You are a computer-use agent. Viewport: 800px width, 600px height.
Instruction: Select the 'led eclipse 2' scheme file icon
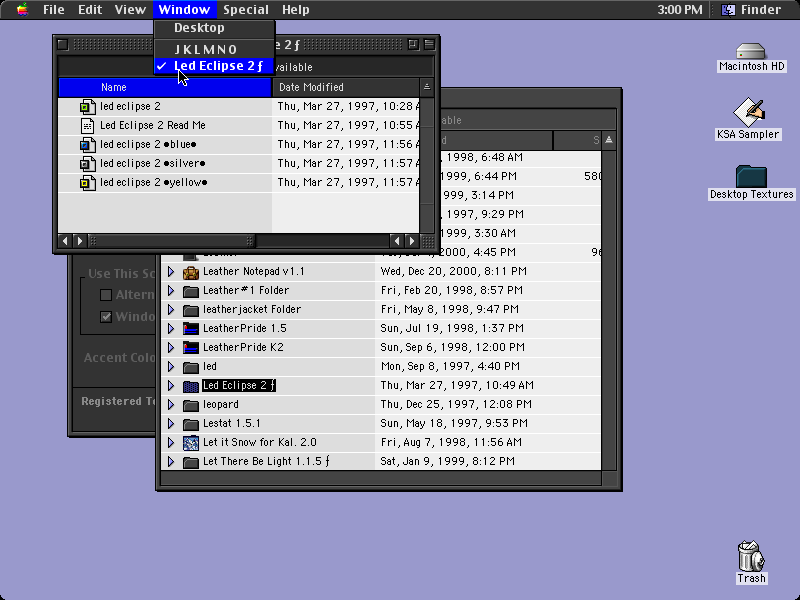click(88, 107)
